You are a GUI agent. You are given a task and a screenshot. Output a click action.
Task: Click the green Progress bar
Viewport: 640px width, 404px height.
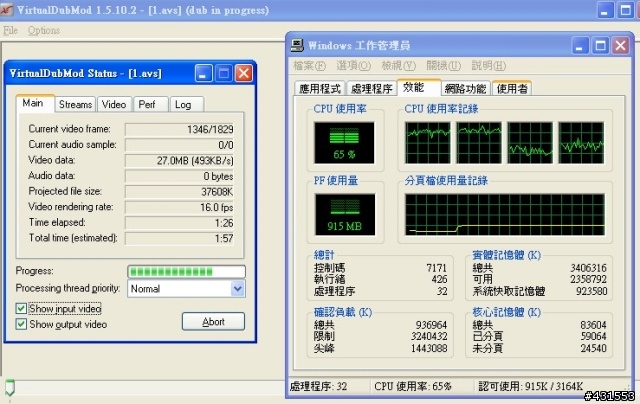point(187,272)
